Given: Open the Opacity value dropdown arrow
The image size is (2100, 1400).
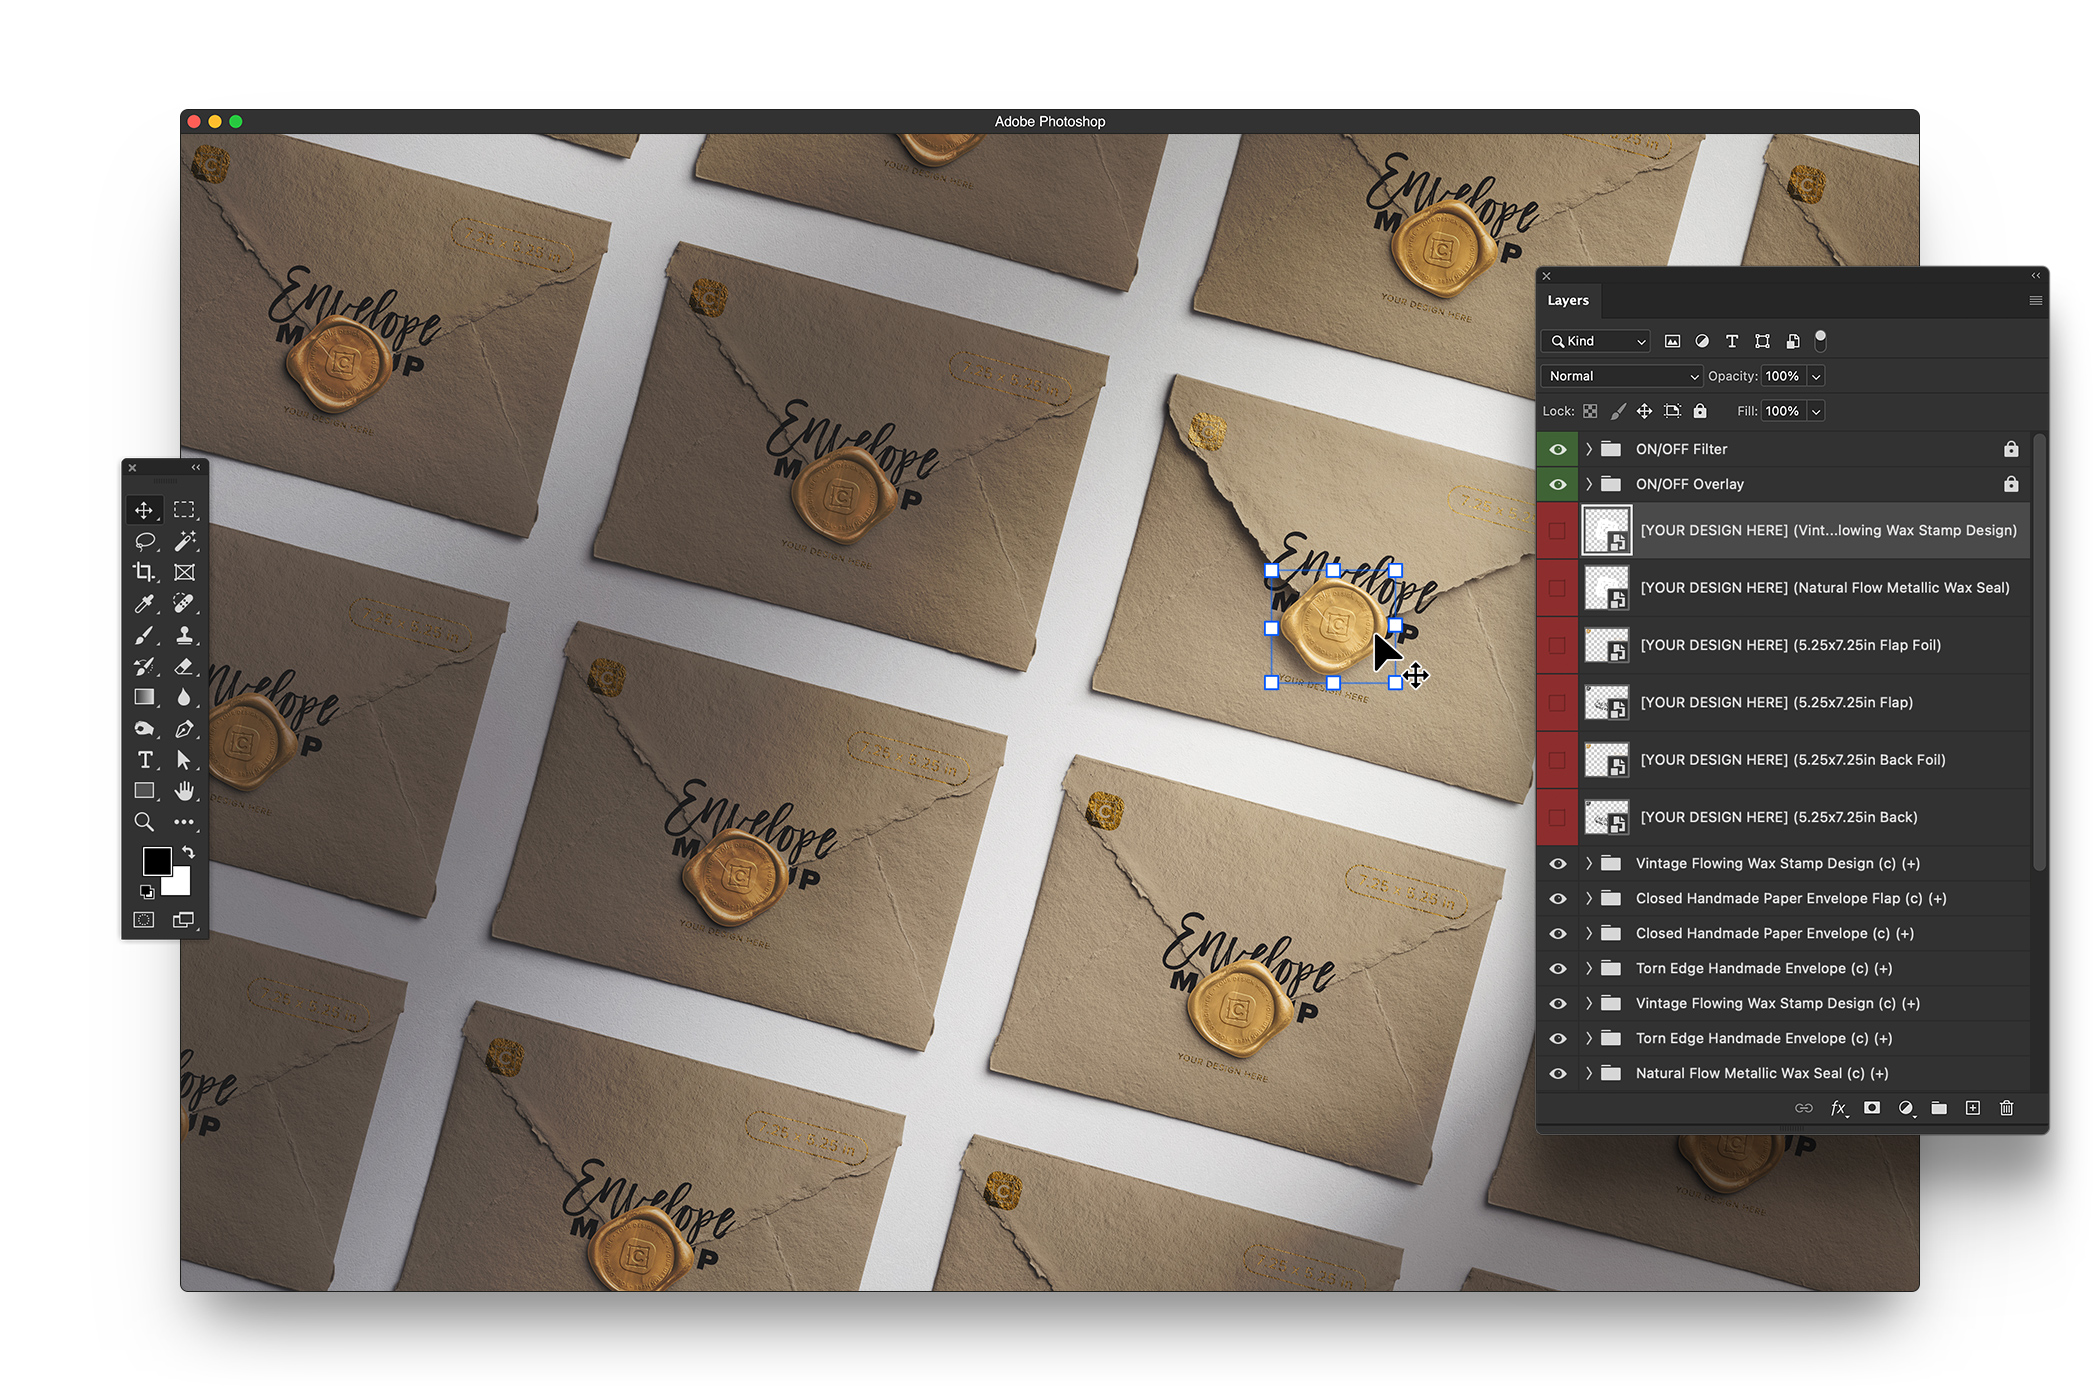Looking at the screenshot, I should (x=1816, y=376).
